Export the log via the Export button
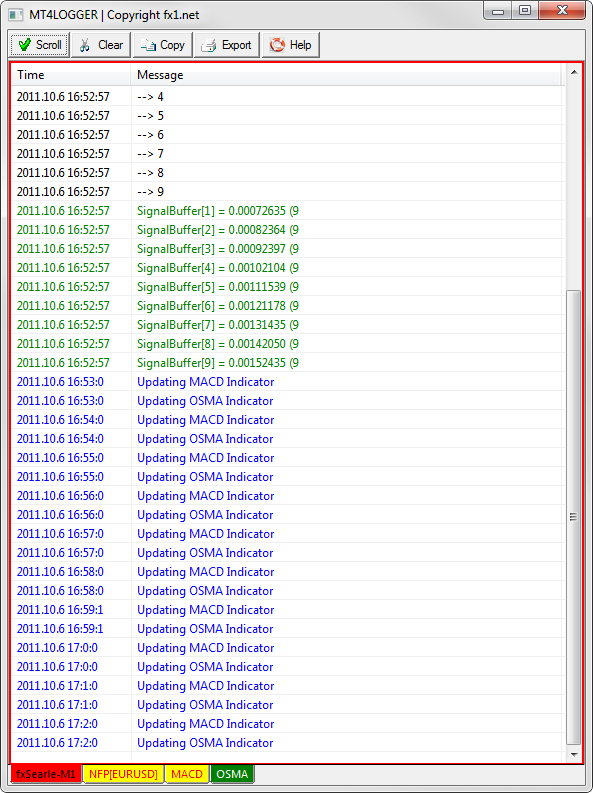The image size is (593, 793). click(x=226, y=45)
